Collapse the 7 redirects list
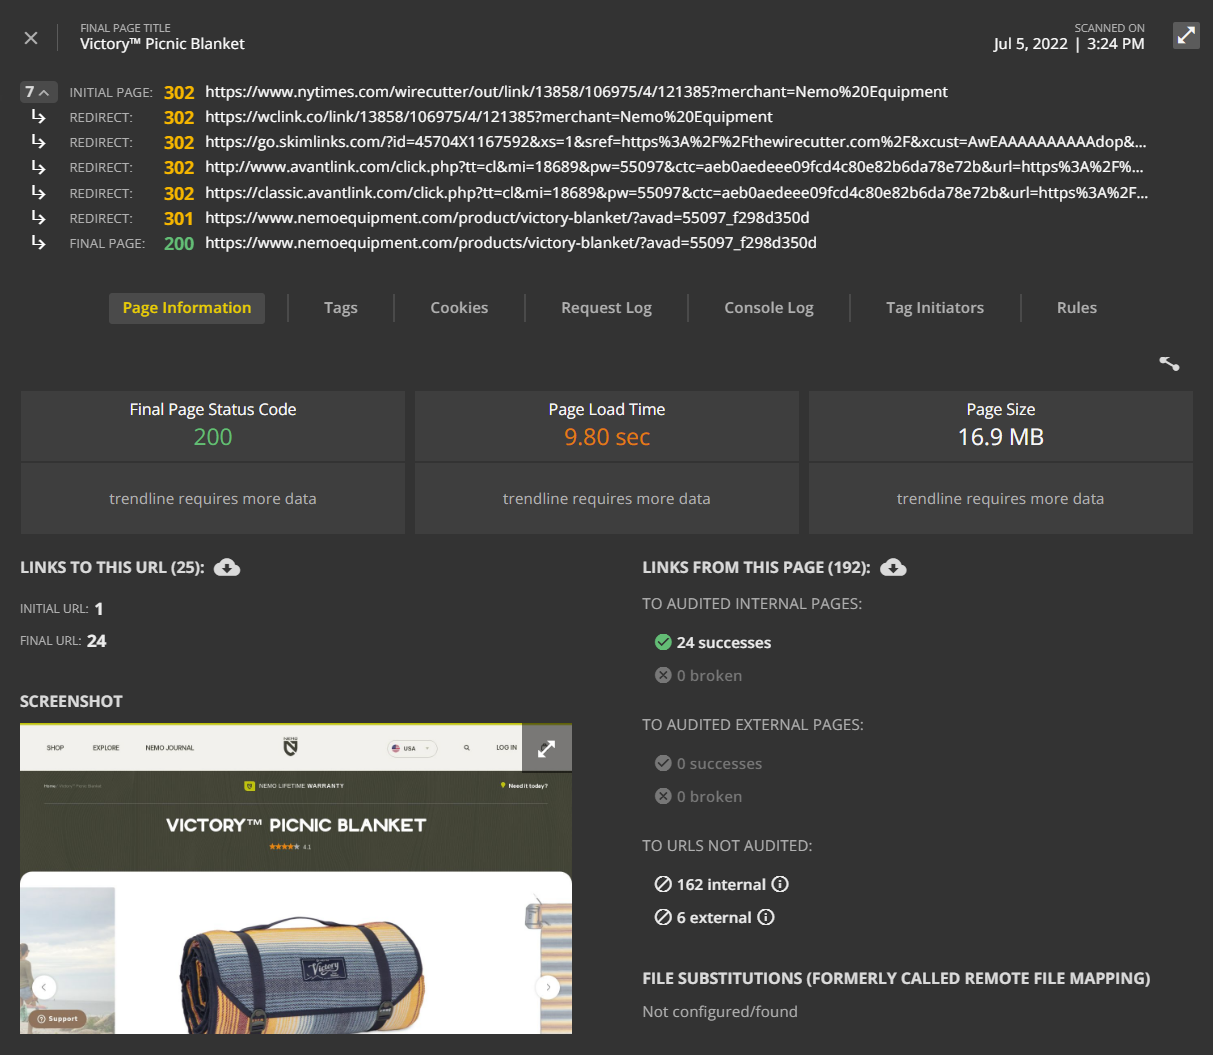The image size is (1213, 1055). 38,92
